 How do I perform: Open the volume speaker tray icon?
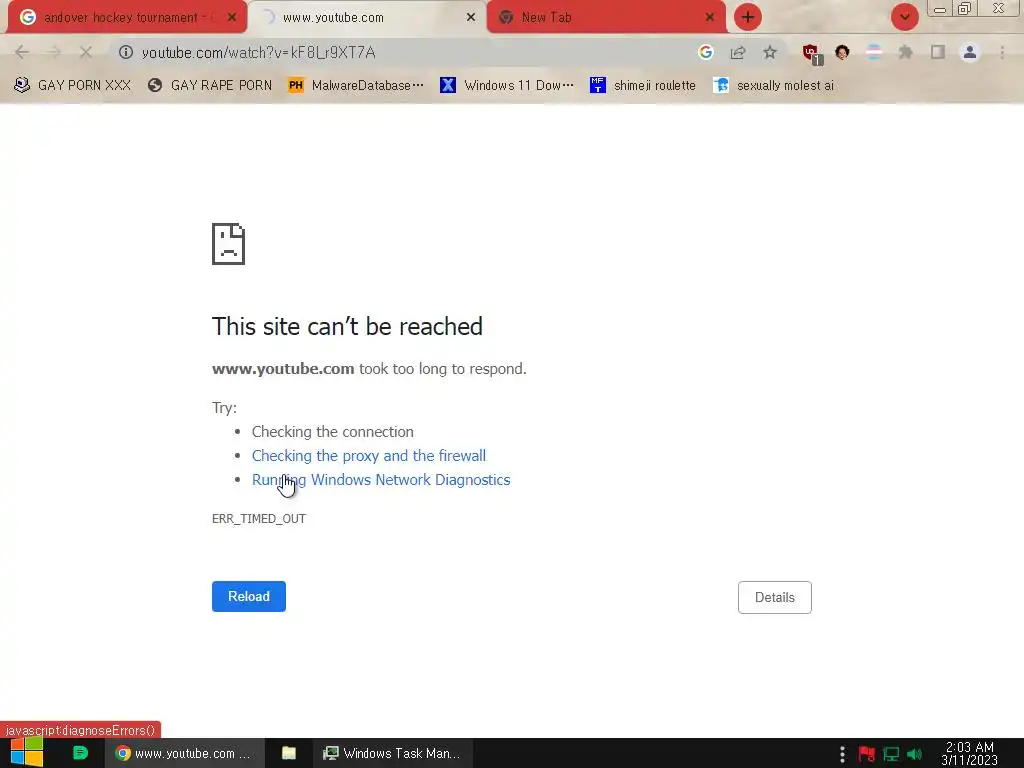[x=914, y=754]
